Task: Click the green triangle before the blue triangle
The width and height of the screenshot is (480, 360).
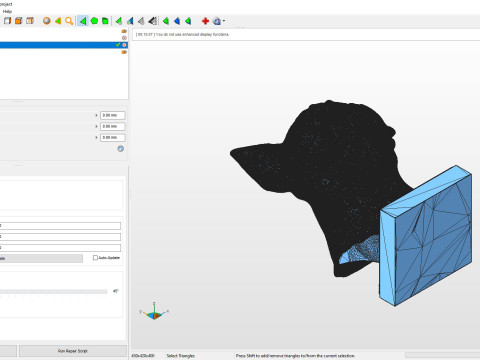Action: (166, 21)
